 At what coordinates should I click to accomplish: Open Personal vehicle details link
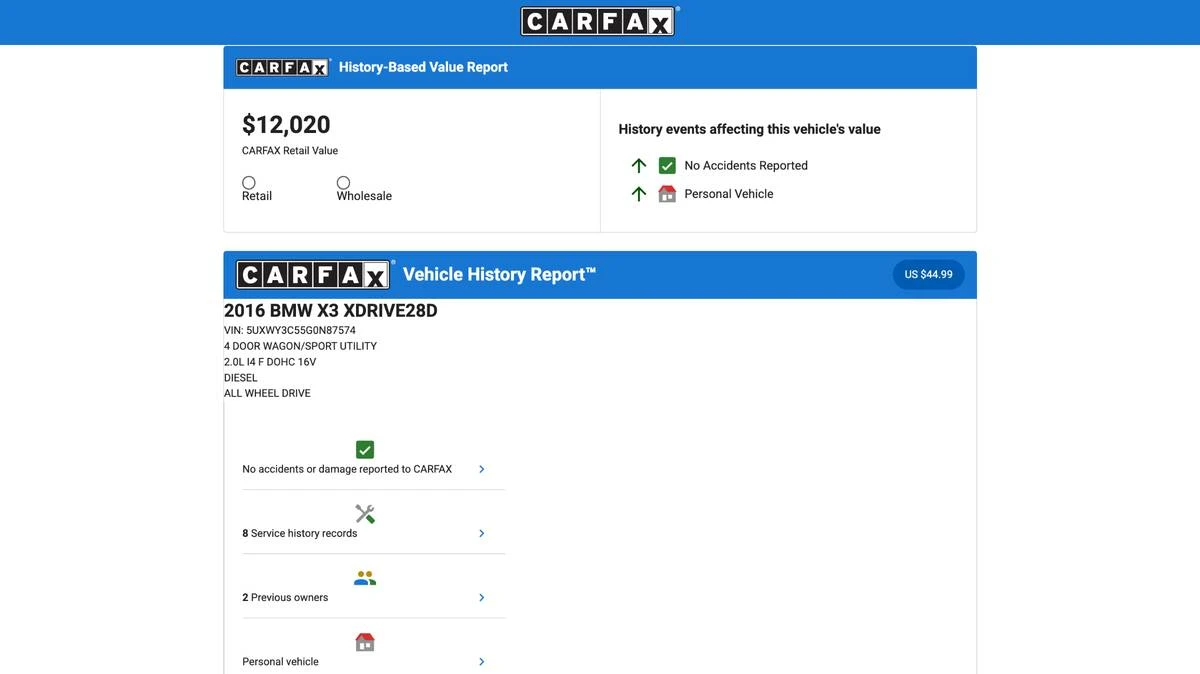click(x=281, y=661)
